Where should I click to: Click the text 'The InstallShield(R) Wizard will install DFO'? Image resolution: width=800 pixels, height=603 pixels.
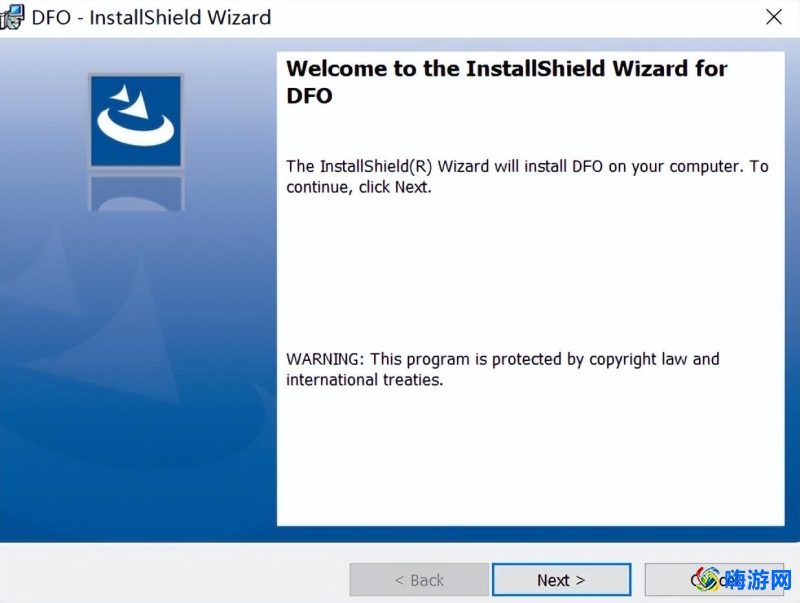click(x=444, y=166)
